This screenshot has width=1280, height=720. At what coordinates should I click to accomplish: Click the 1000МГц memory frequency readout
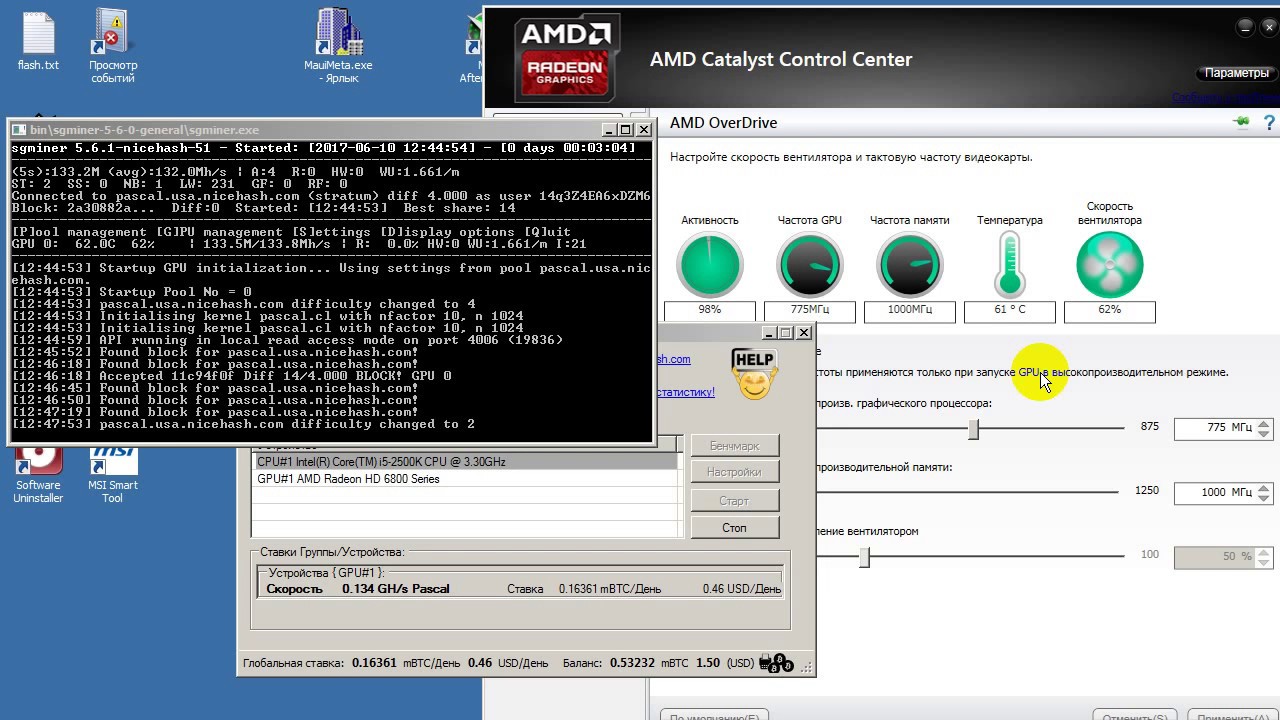tap(909, 310)
